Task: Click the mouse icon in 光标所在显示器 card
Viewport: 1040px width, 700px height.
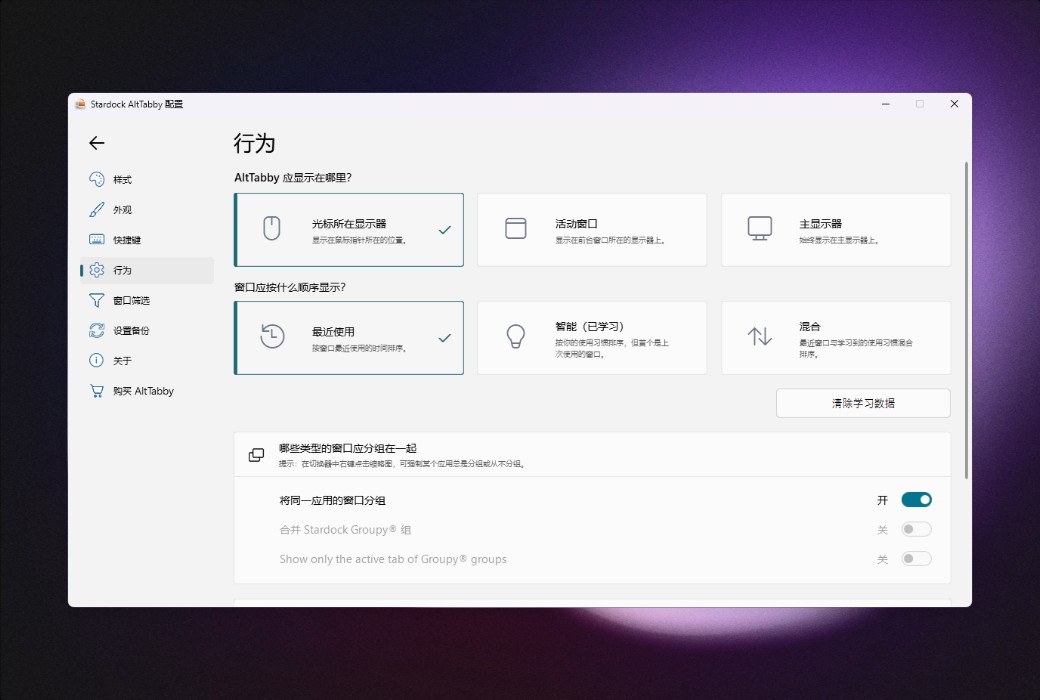Action: 272,228
